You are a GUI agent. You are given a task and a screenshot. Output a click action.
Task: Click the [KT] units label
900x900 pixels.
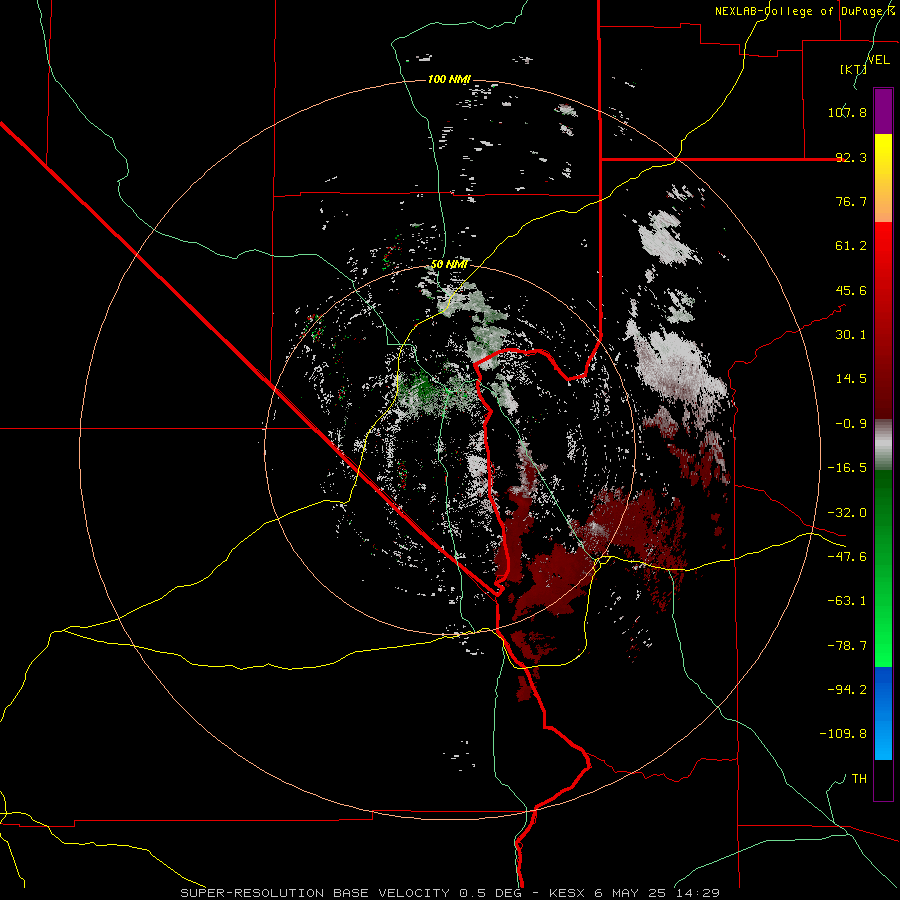(x=853, y=69)
